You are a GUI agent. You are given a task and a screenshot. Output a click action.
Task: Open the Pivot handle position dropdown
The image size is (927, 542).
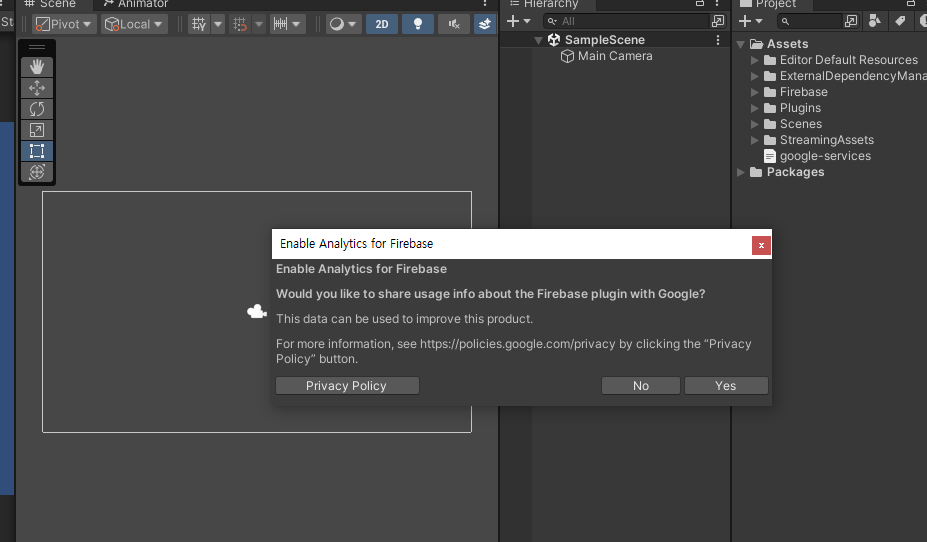point(64,24)
